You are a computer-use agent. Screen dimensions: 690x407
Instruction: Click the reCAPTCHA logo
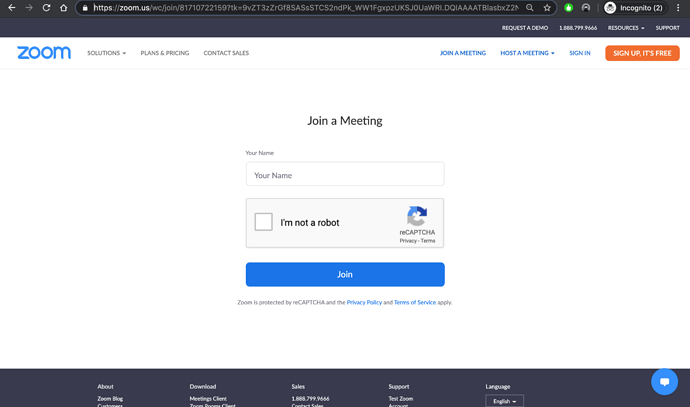click(417, 216)
